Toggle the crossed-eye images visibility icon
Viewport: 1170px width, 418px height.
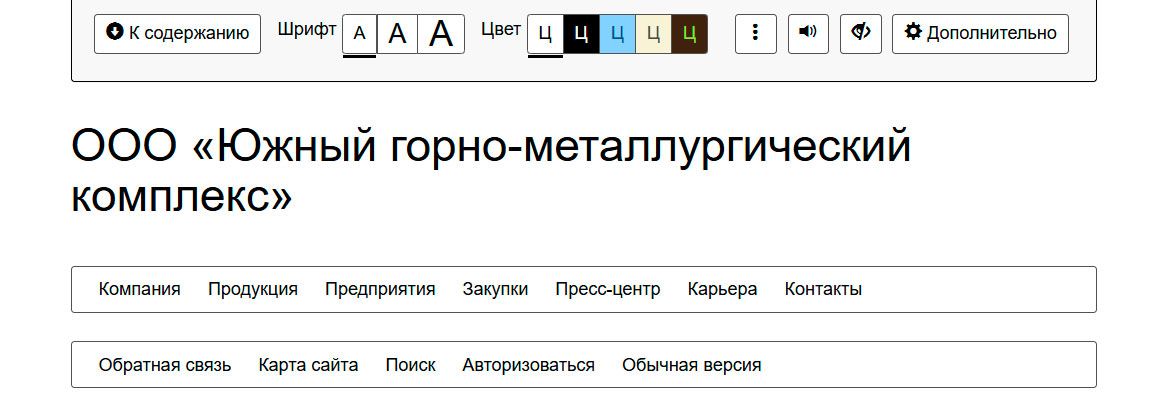coord(860,33)
